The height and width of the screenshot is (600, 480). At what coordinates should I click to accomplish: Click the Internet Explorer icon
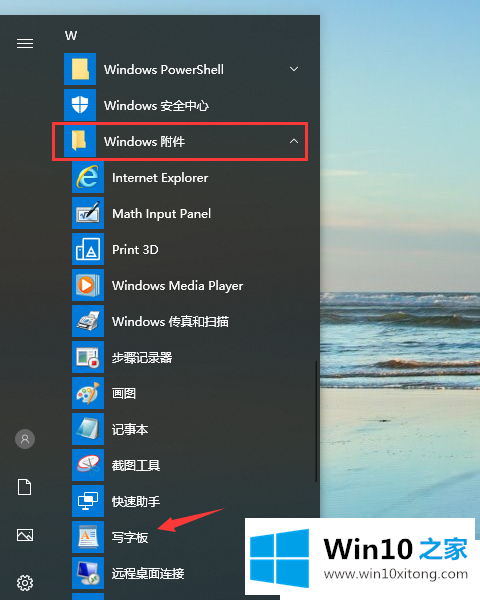(x=88, y=177)
